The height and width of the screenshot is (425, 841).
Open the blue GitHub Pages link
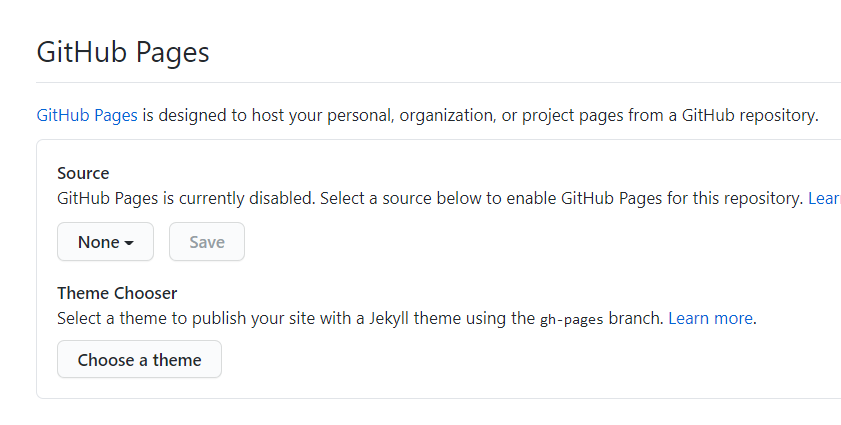[x=87, y=115]
